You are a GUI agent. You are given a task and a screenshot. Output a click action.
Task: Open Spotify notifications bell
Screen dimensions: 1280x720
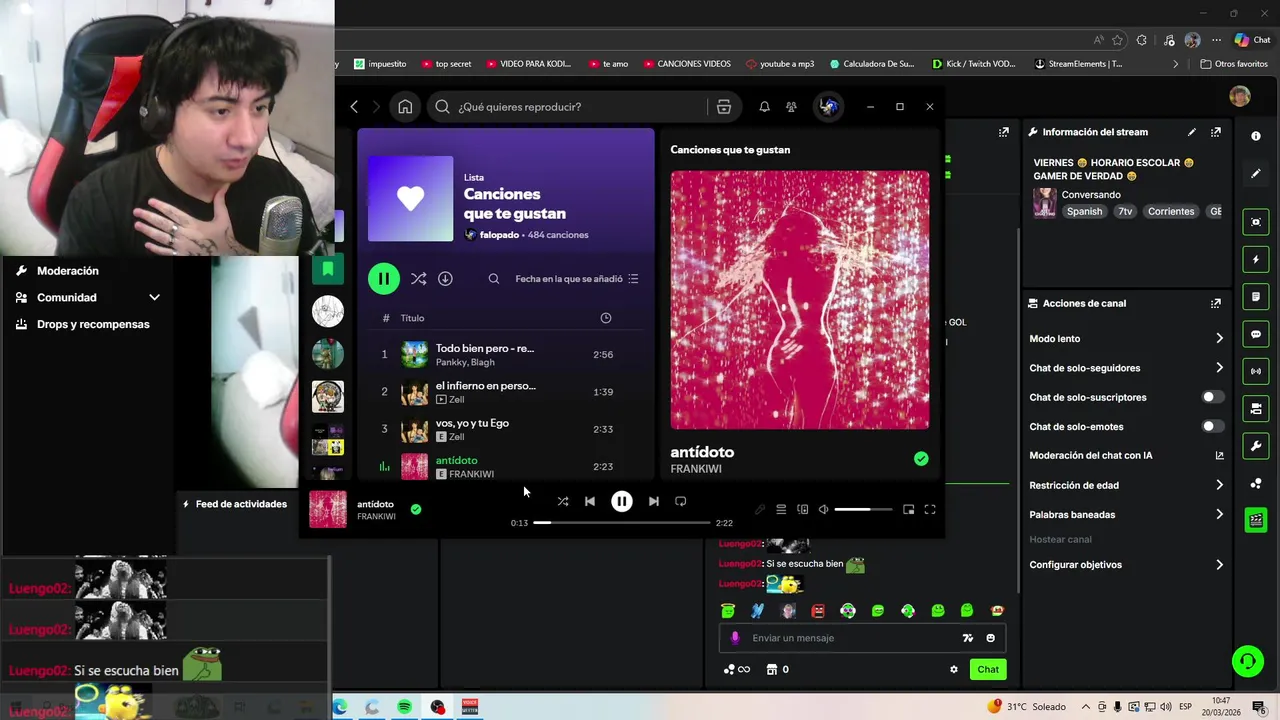point(764,107)
